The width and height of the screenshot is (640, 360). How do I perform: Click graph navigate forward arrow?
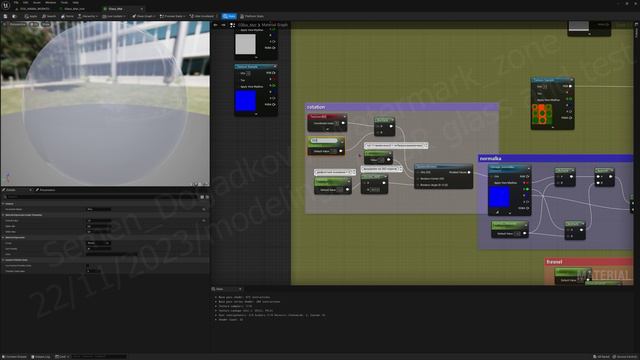point(223,25)
